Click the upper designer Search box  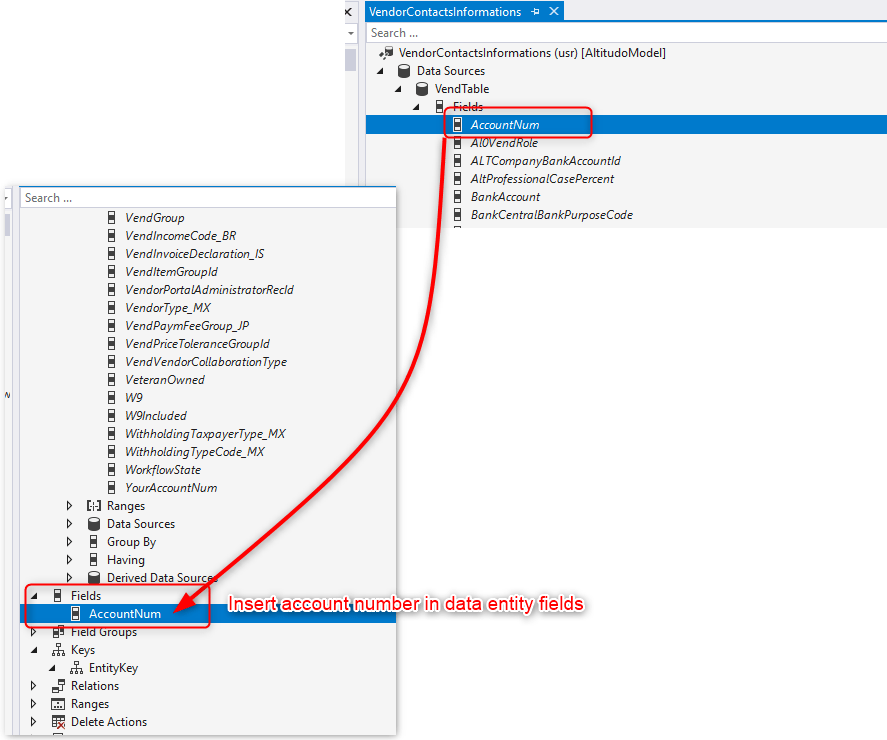click(620, 33)
